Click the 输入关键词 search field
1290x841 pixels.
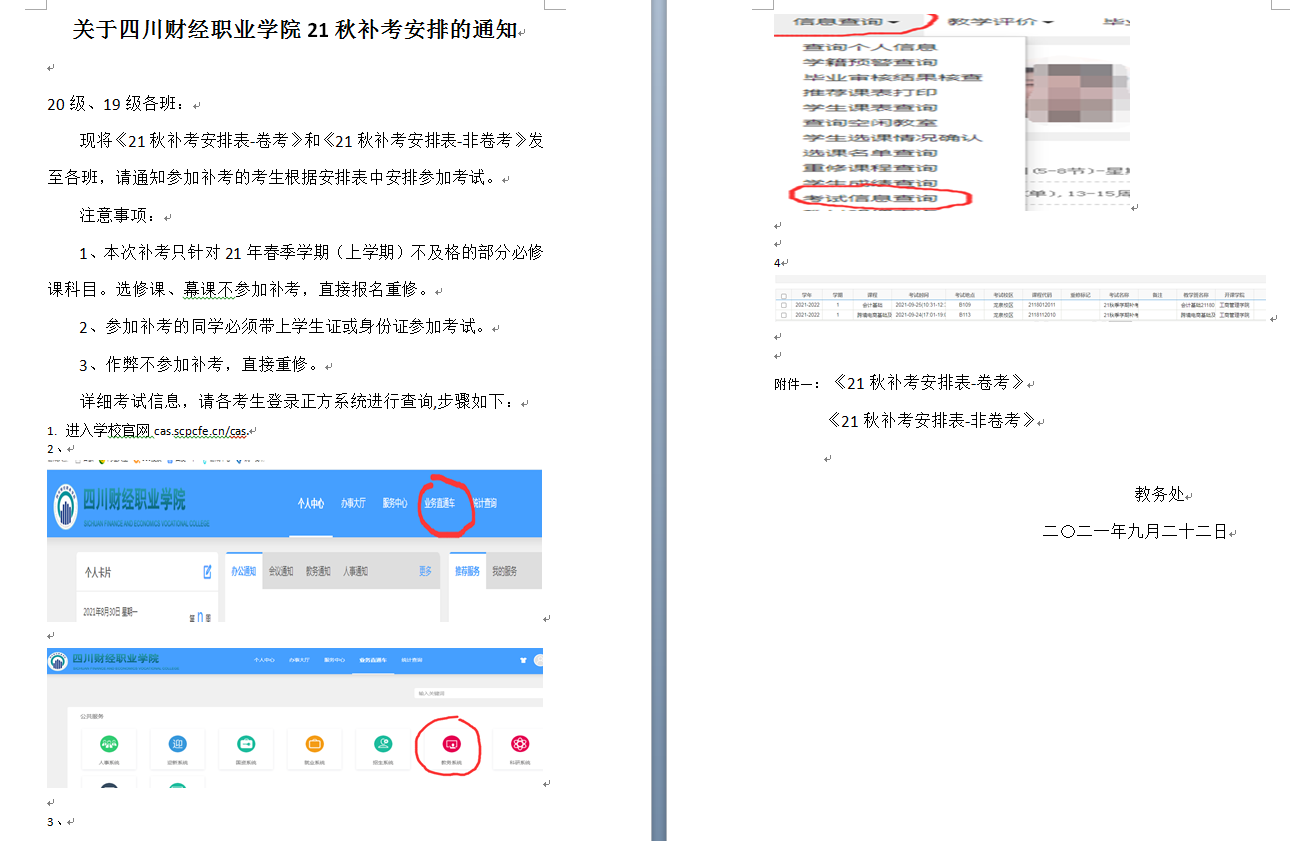click(x=478, y=693)
